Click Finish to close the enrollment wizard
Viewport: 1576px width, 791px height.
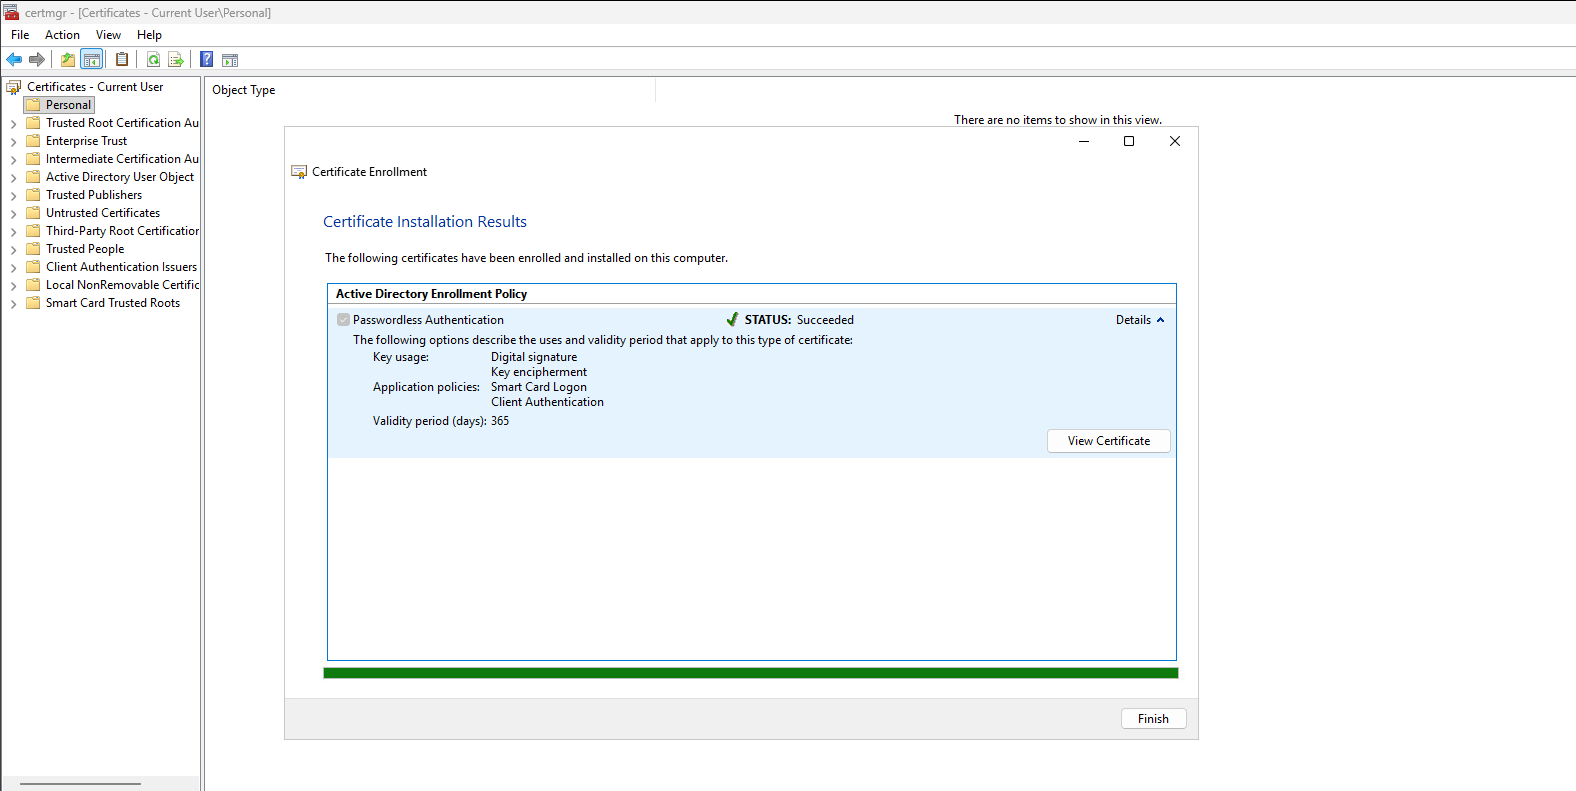tap(1153, 719)
